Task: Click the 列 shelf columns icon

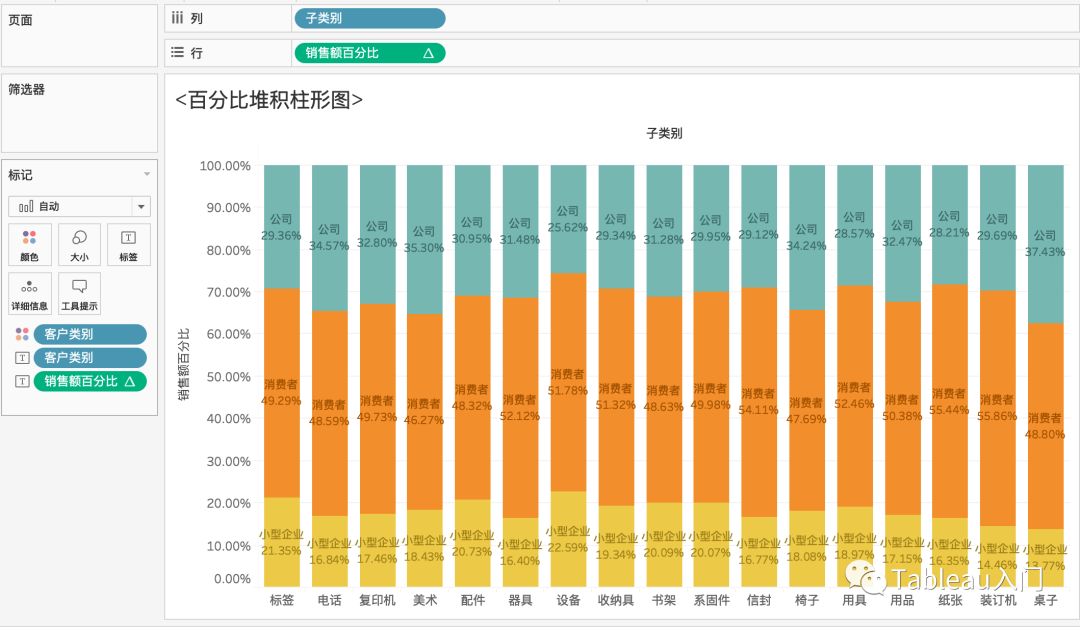Action: (x=176, y=18)
